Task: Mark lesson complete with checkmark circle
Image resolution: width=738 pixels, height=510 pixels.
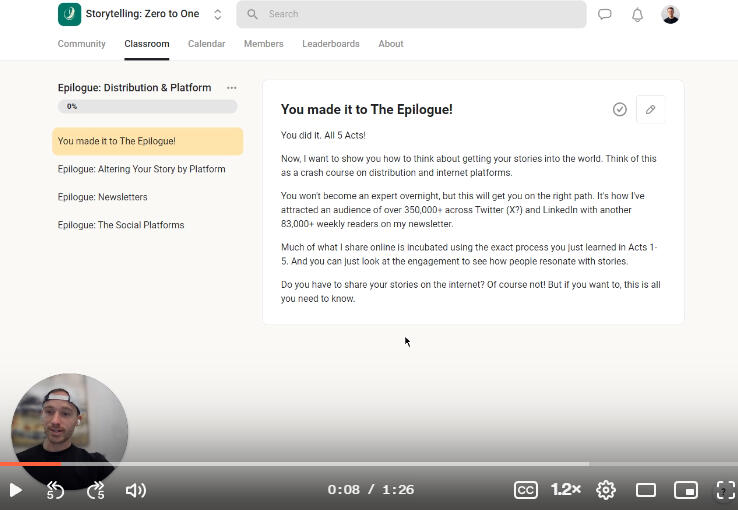Action: pos(620,109)
